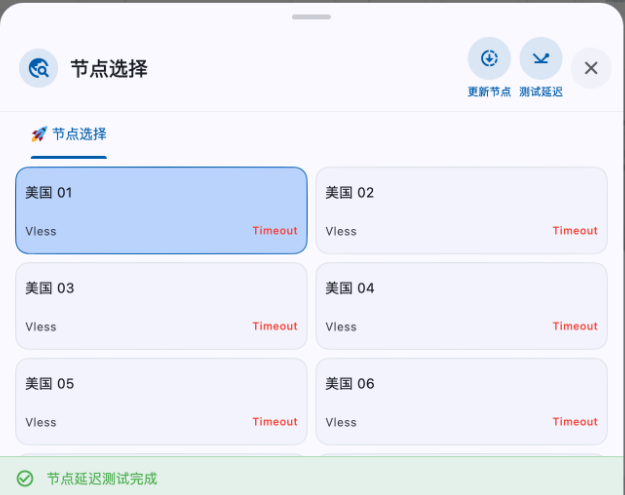625x495 pixels.
Task: Click the Timeout status of 美国 02
Action: coord(575,231)
